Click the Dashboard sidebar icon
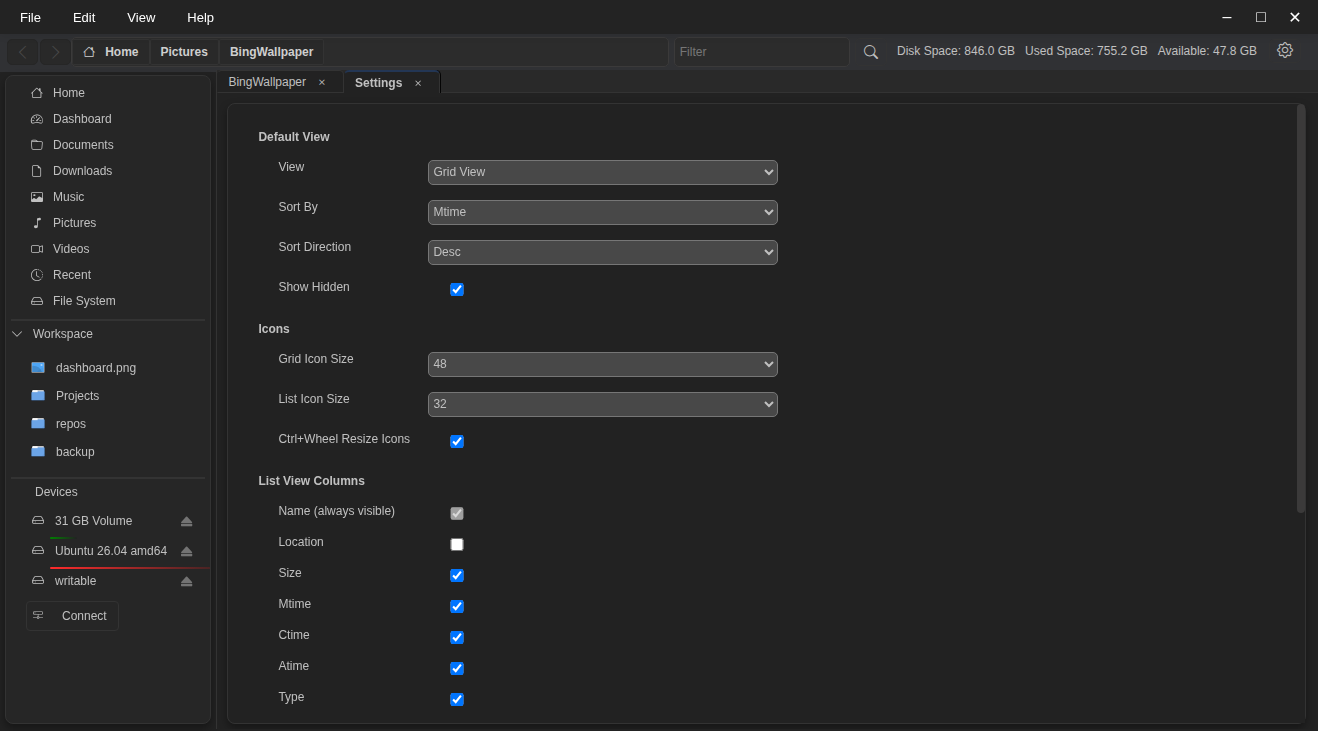1318x731 pixels. [37, 119]
